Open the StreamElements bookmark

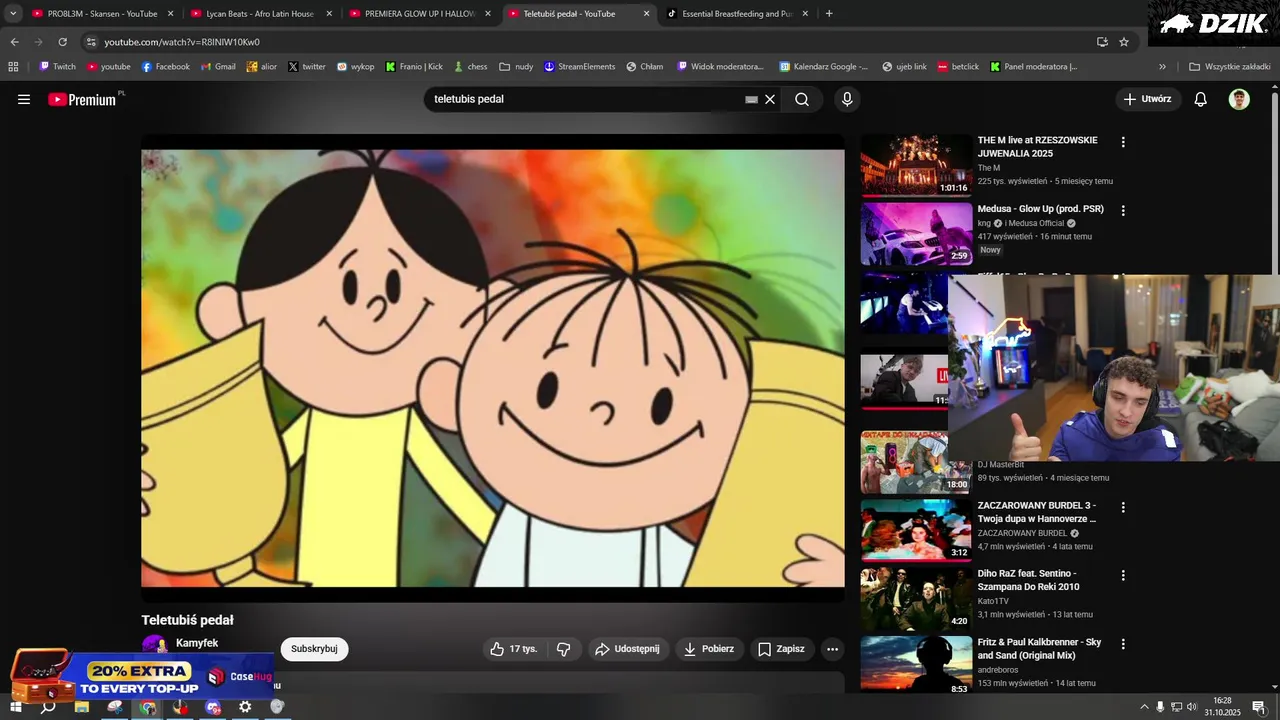click(579, 67)
